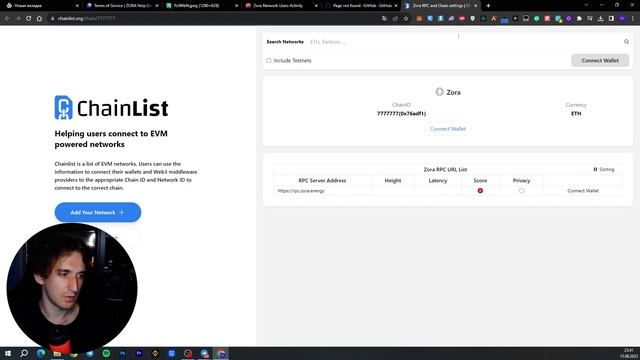
Task: Click the top Connect Wallet button
Action: tap(600, 60)
